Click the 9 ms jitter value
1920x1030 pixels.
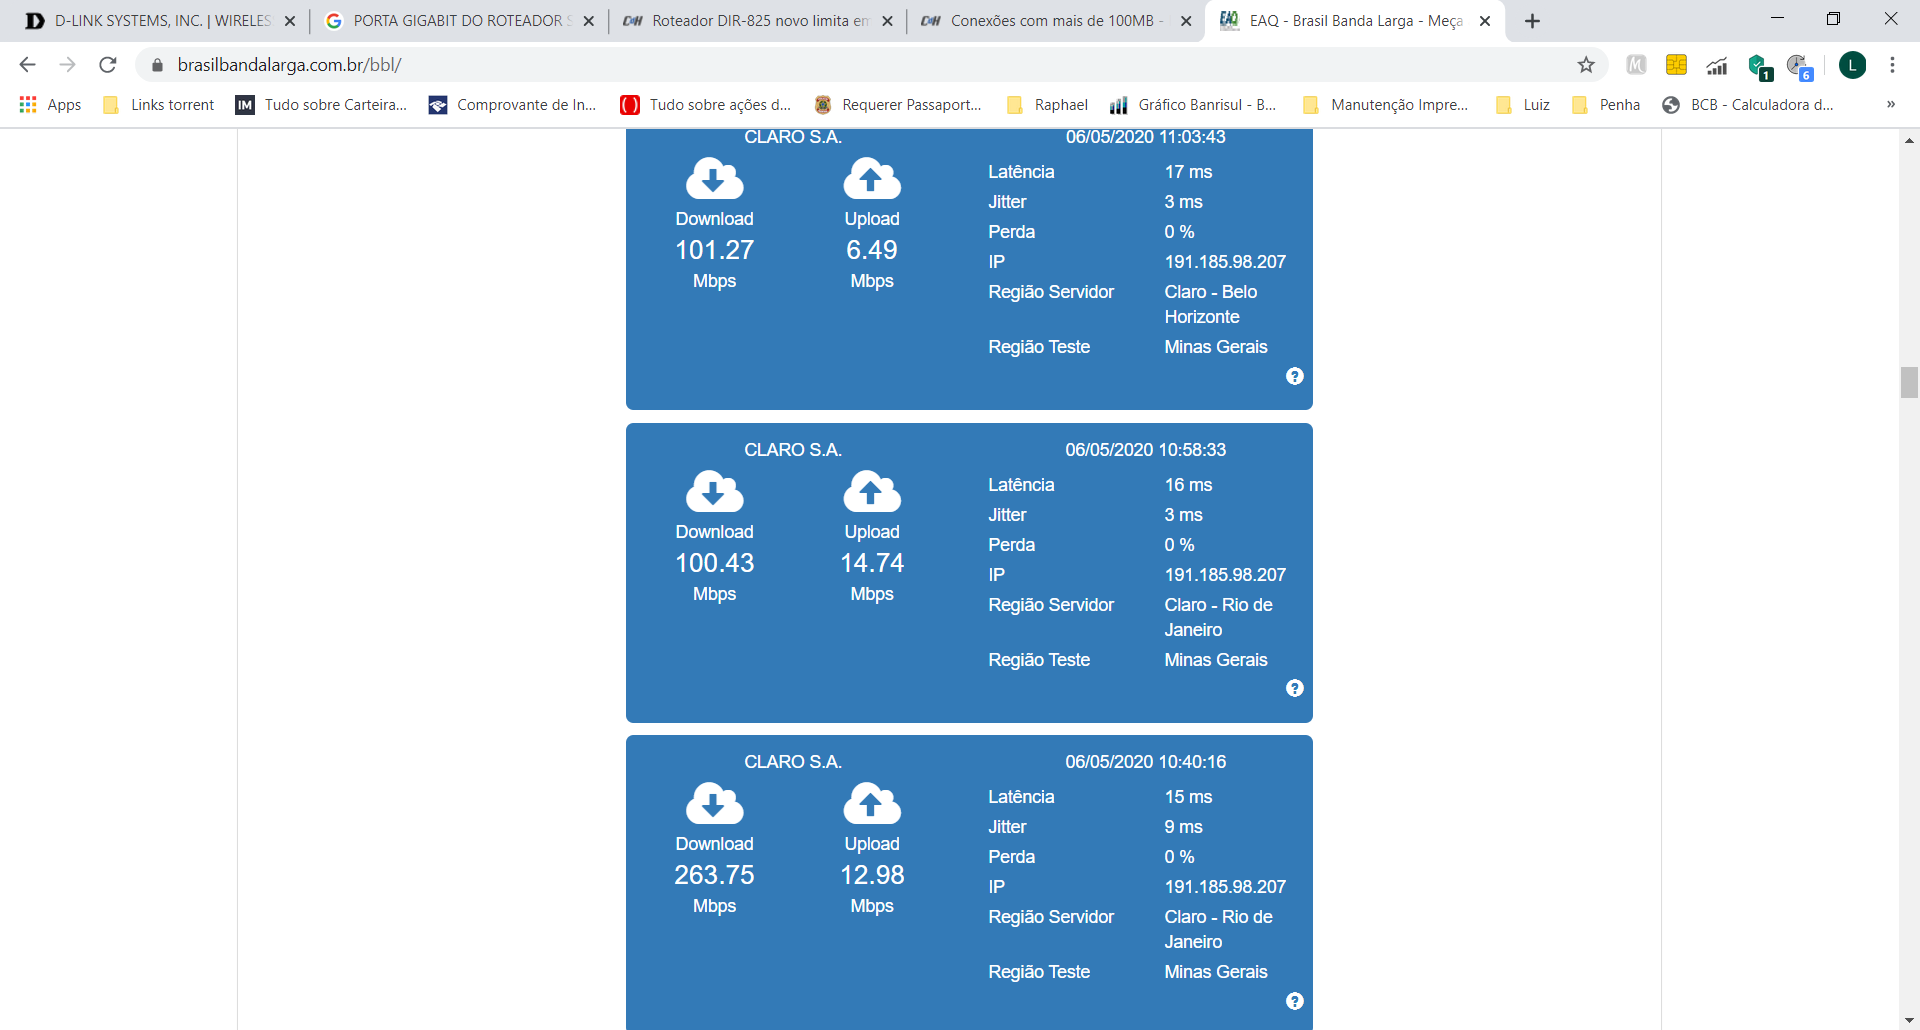pos(1183,827)
